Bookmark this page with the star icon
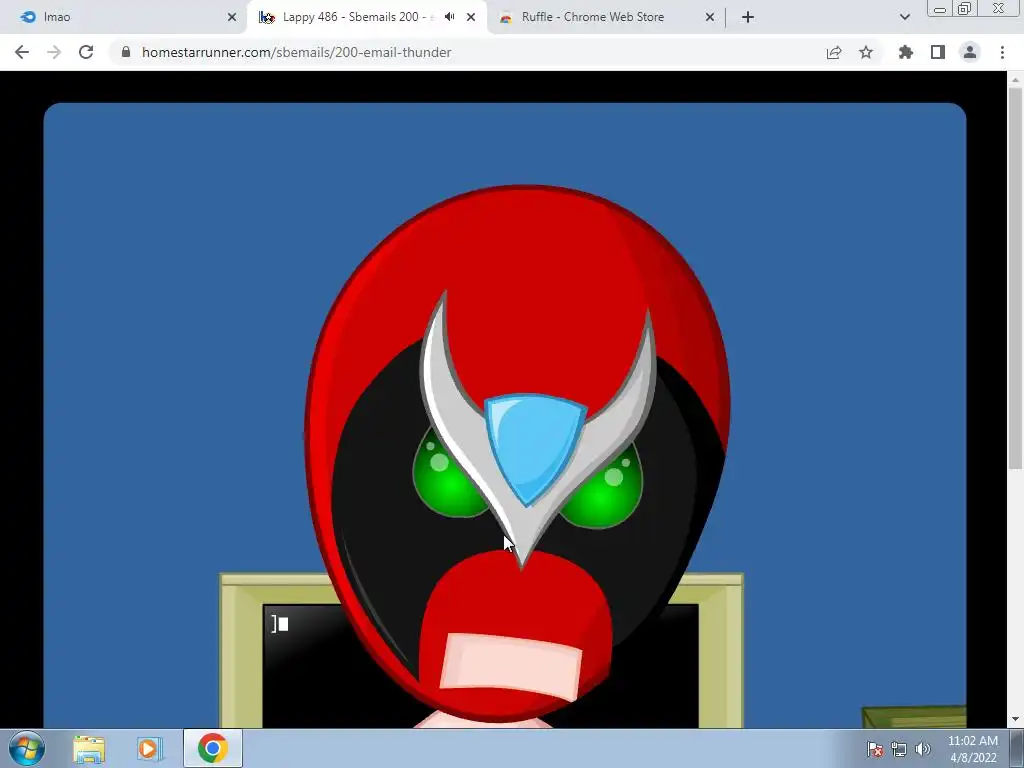 tap(866, 52)
